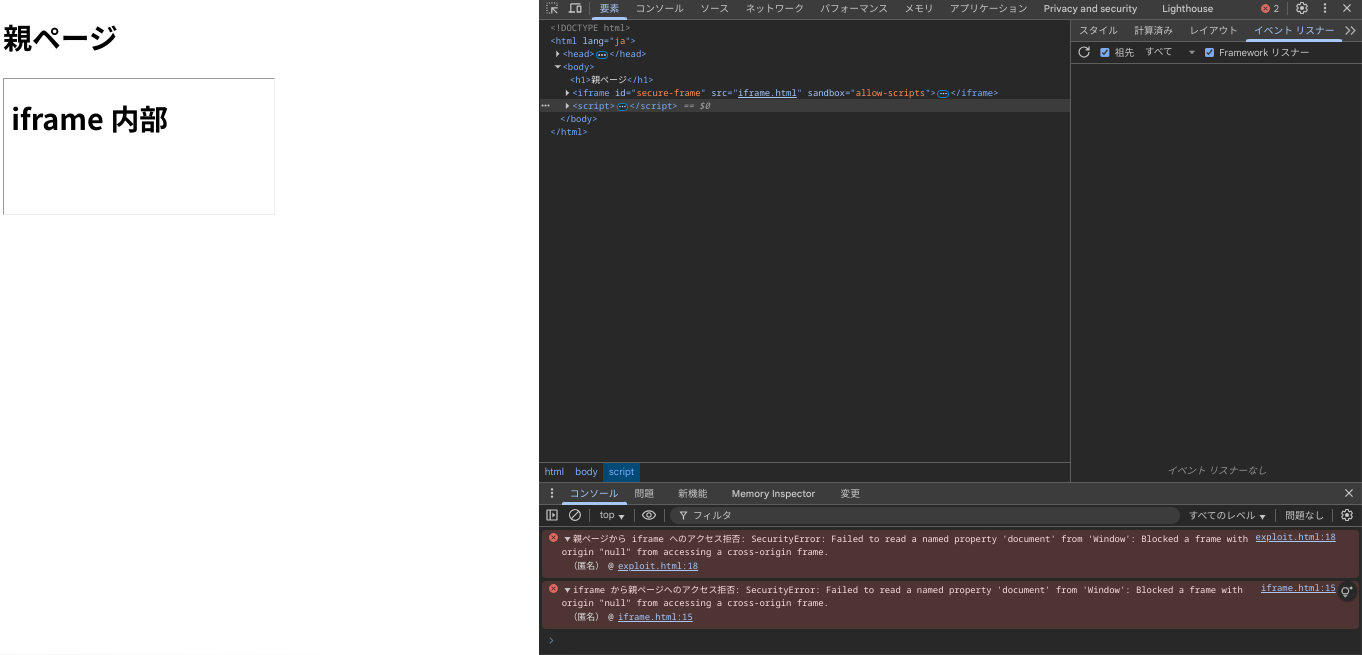Open the Memory Inspector drawer tab
This screenshot has height=655, width=1362.
click(x=773, y=494)
